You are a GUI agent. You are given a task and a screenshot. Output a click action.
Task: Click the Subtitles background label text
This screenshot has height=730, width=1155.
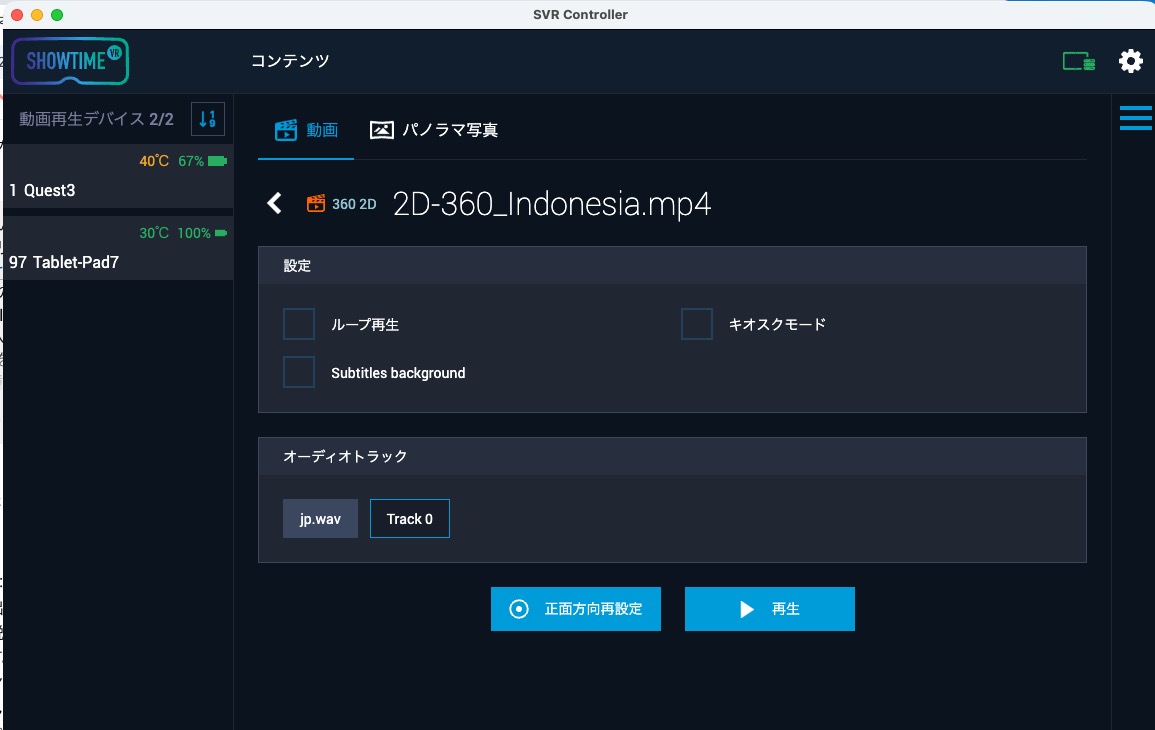(398, 373)
